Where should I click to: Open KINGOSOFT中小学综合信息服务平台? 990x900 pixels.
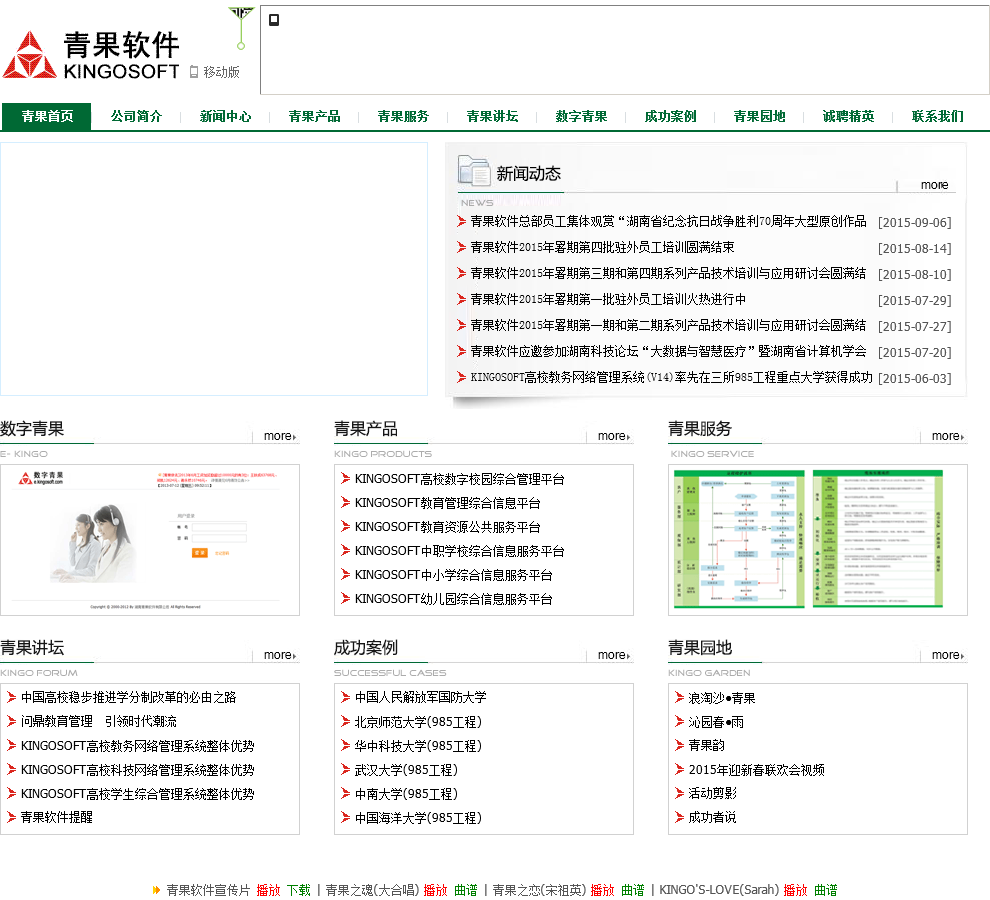tap(453, 575)
